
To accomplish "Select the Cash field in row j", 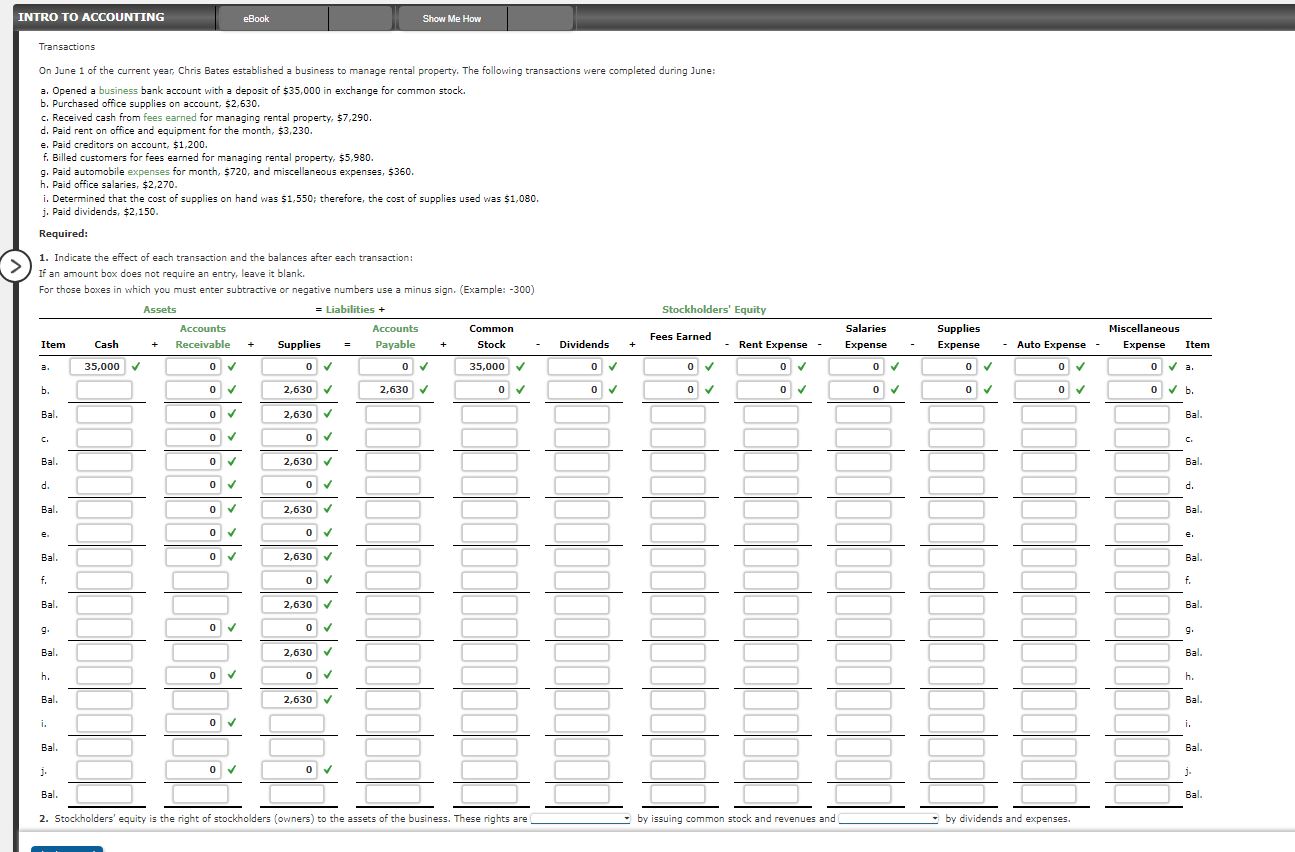I will pos(104,770).
